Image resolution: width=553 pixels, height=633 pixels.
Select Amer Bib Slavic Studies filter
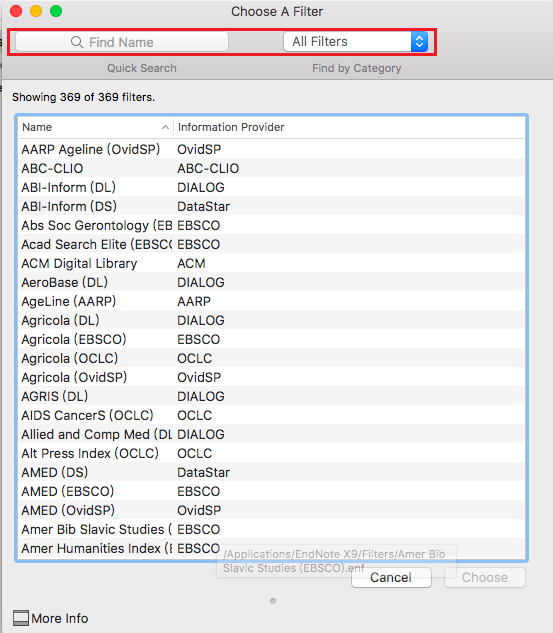point(271,529)
